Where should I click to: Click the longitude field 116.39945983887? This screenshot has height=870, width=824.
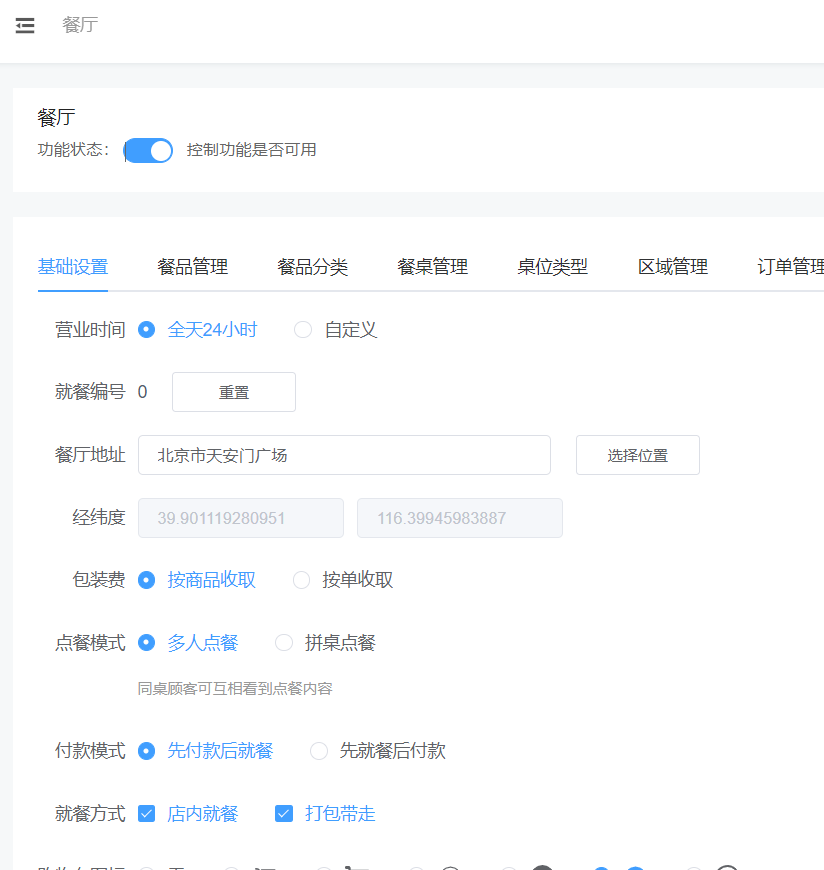click(460, 518)
